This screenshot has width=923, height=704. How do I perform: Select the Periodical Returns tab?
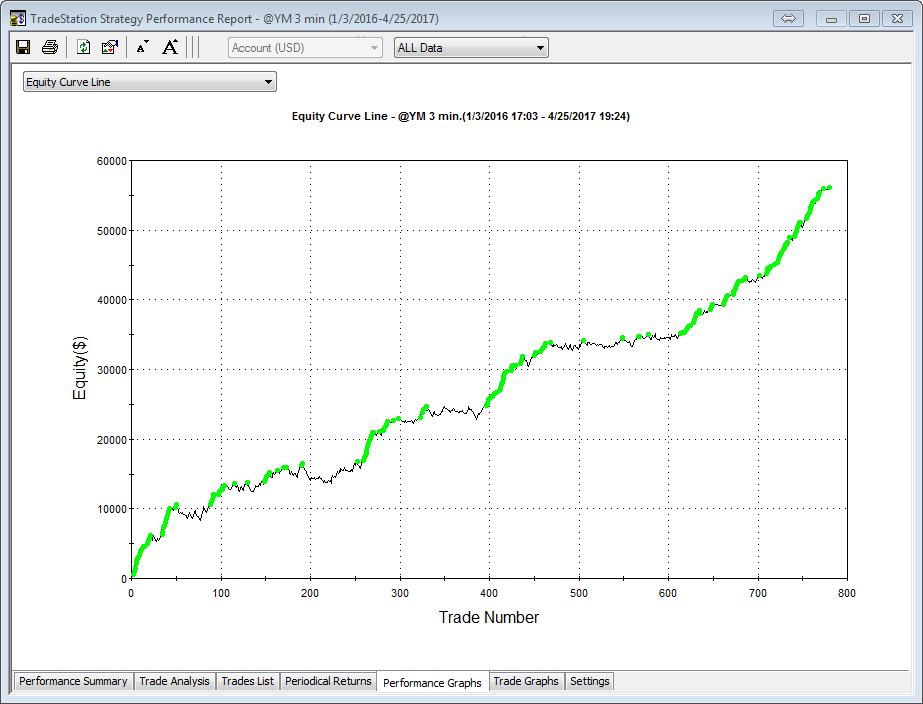[x=328, y=681]
